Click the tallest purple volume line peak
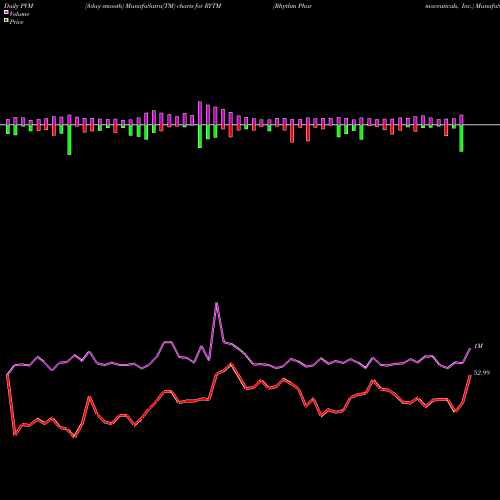 (217, 303)
